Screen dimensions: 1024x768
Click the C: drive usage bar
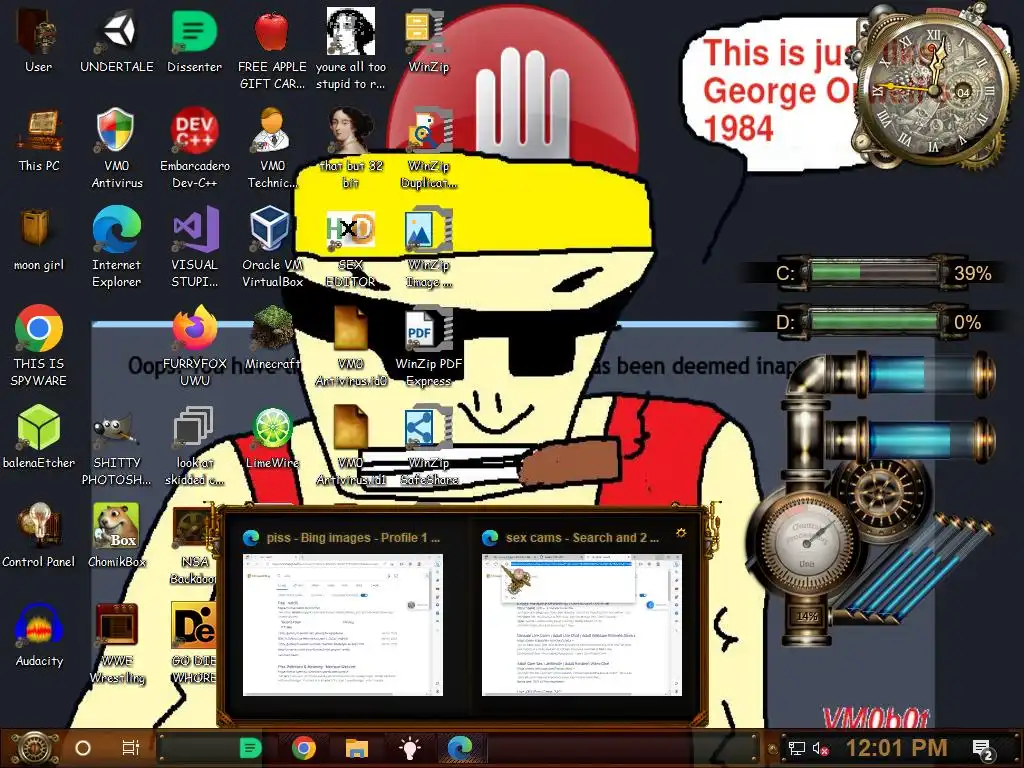click(x=875, y=272)
